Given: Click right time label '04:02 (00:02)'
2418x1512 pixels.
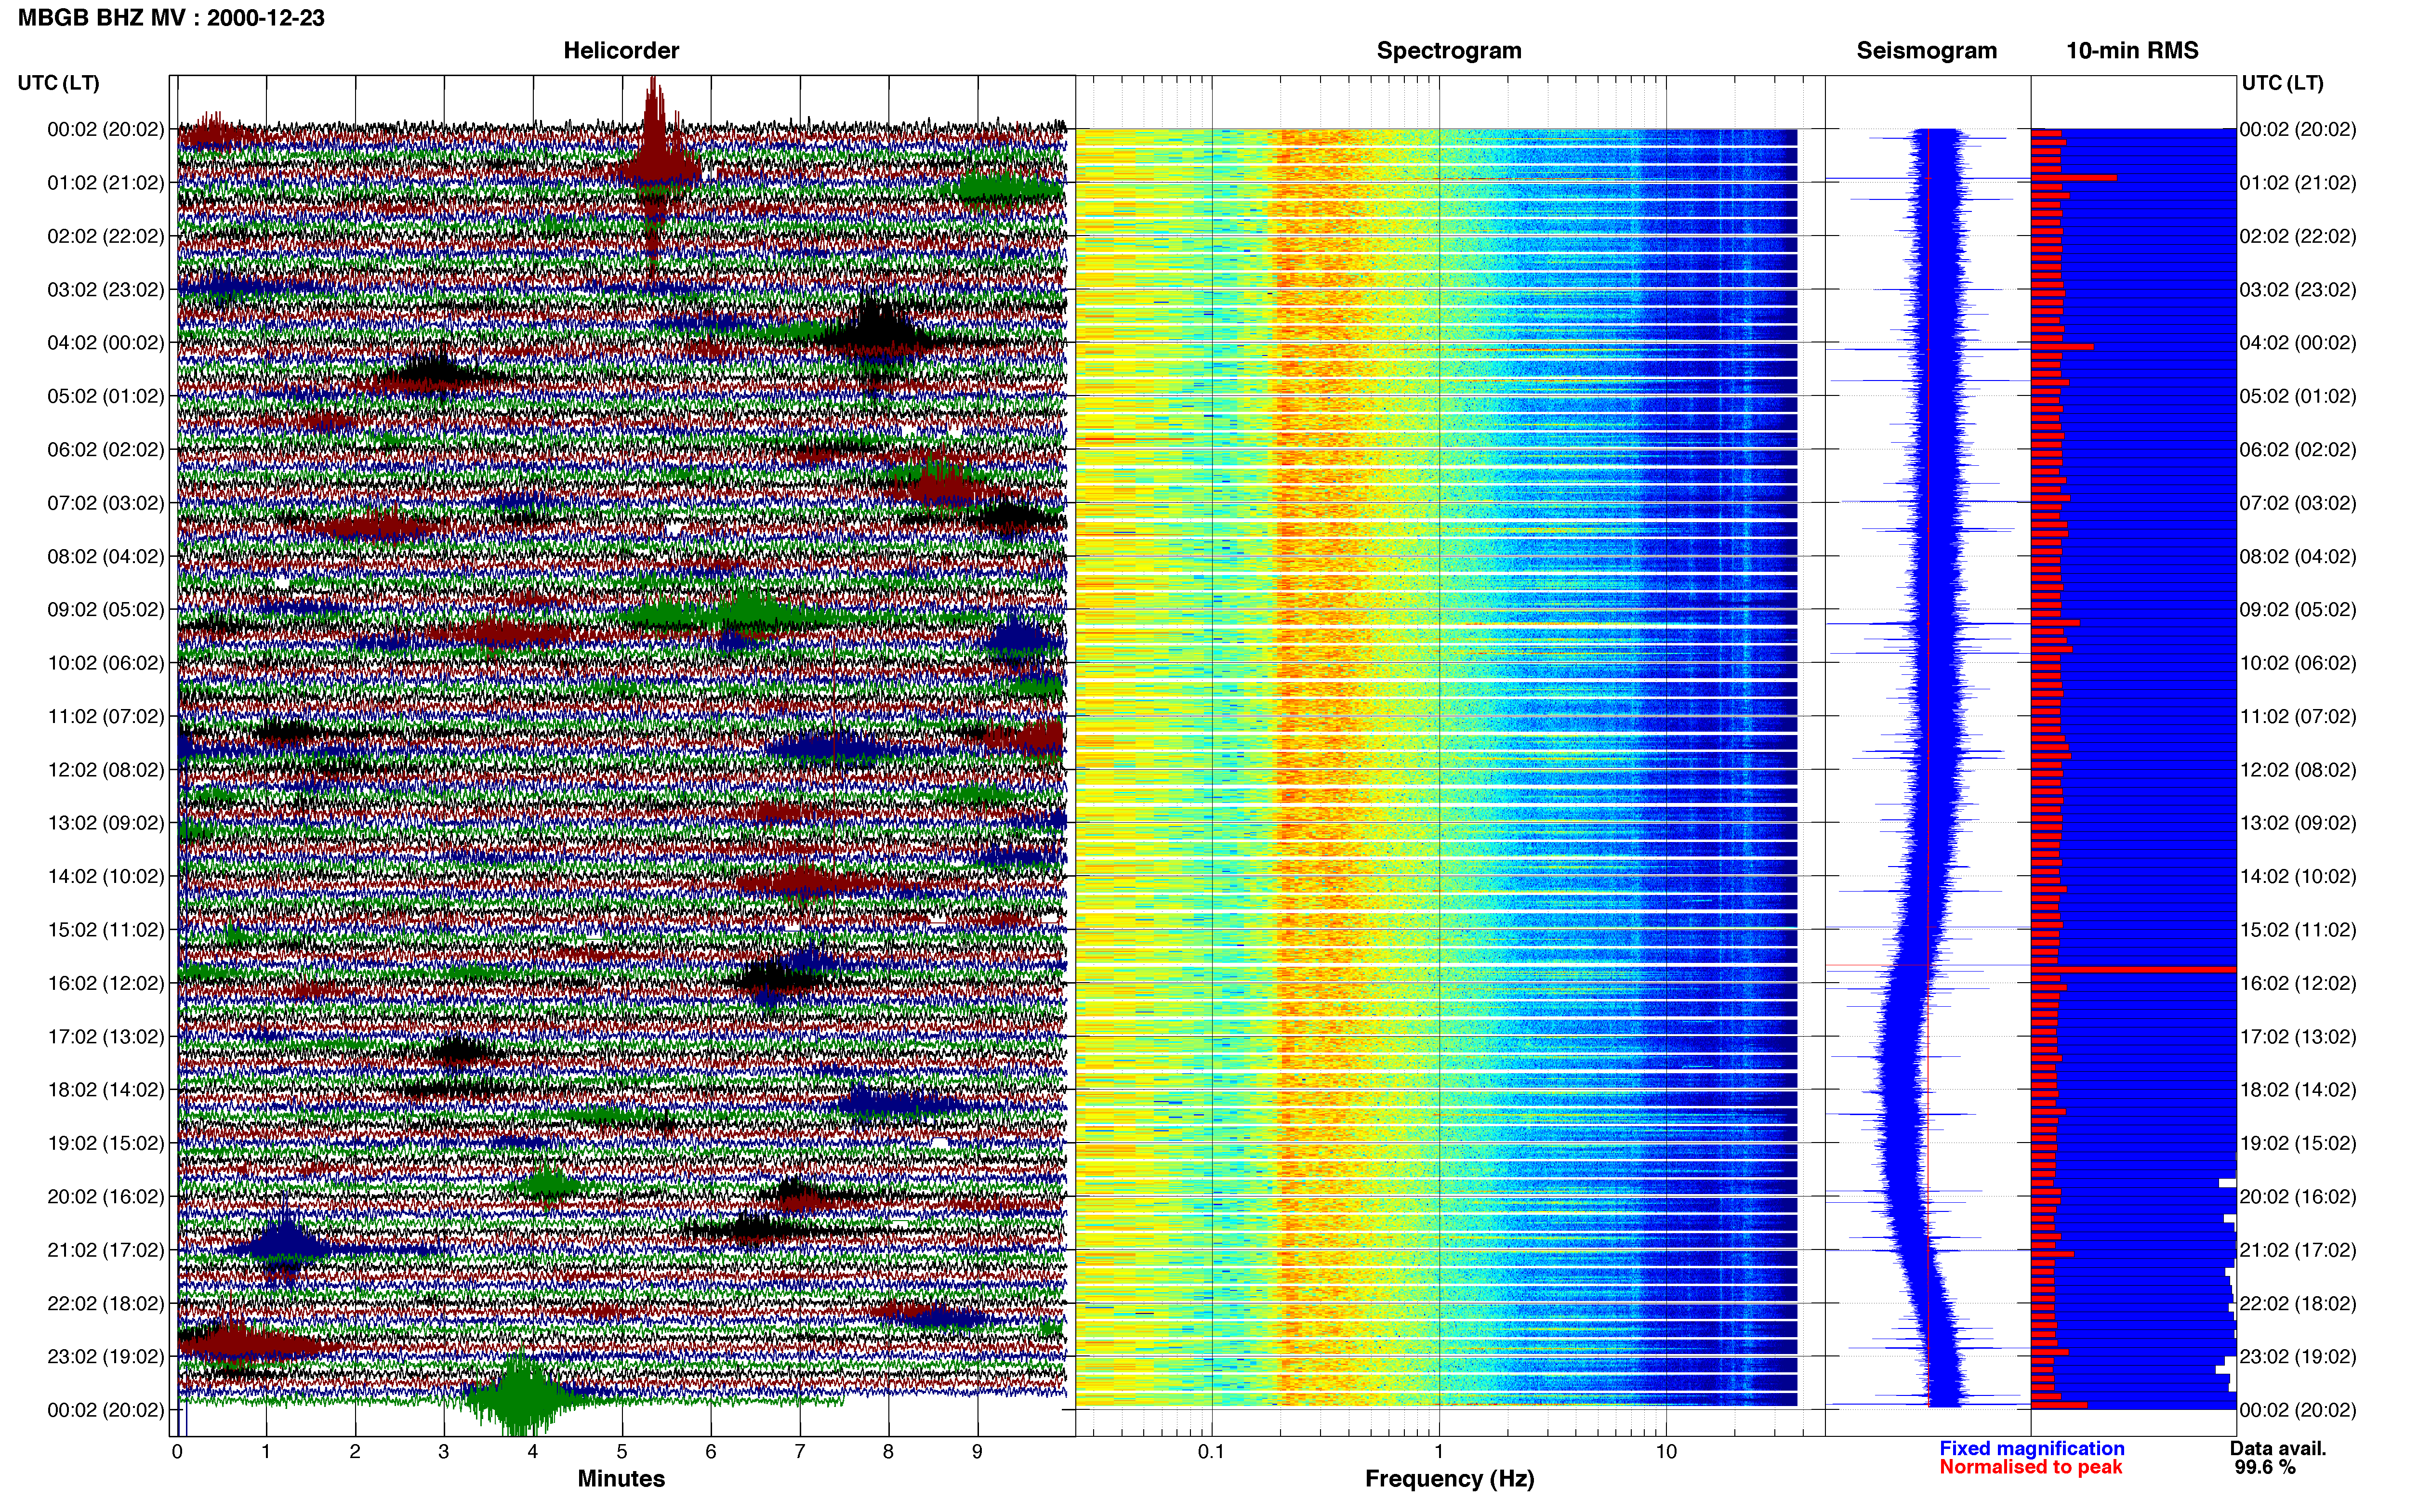Looking at the screenshot, I should click(x=2298, y=343).
